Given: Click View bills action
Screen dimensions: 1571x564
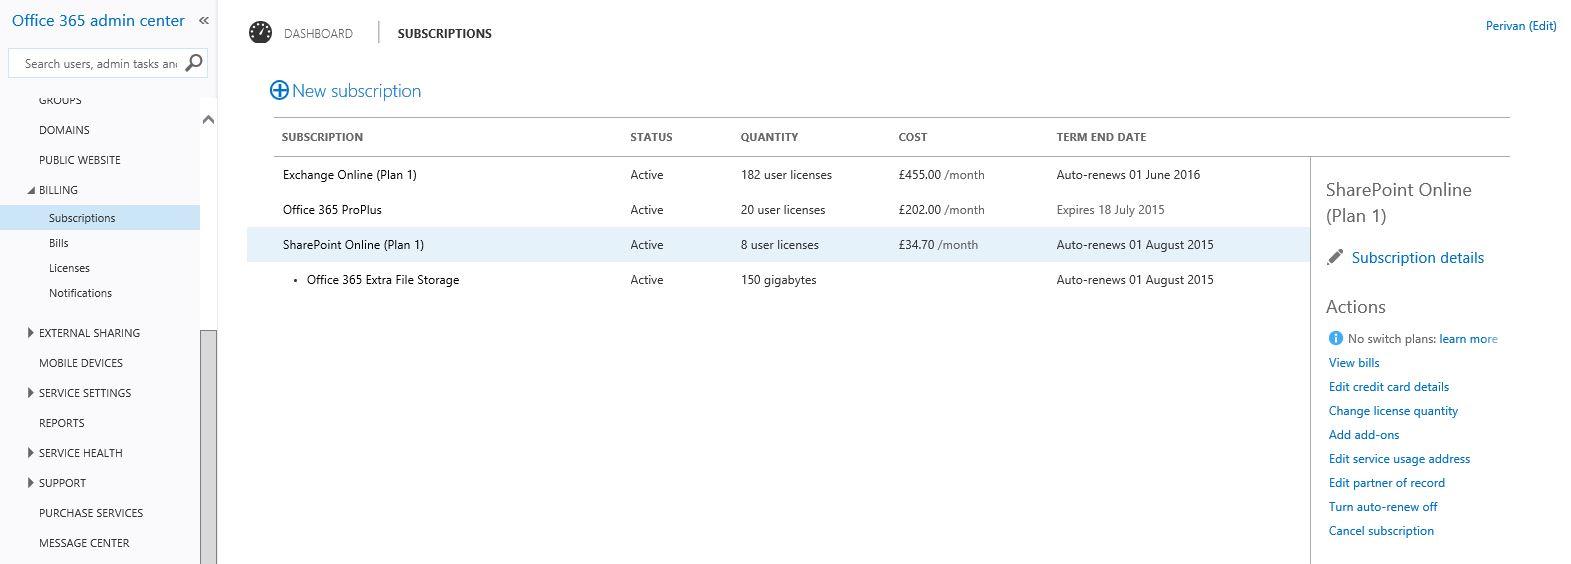Looking at the screenshot, I should point(1354,363).
